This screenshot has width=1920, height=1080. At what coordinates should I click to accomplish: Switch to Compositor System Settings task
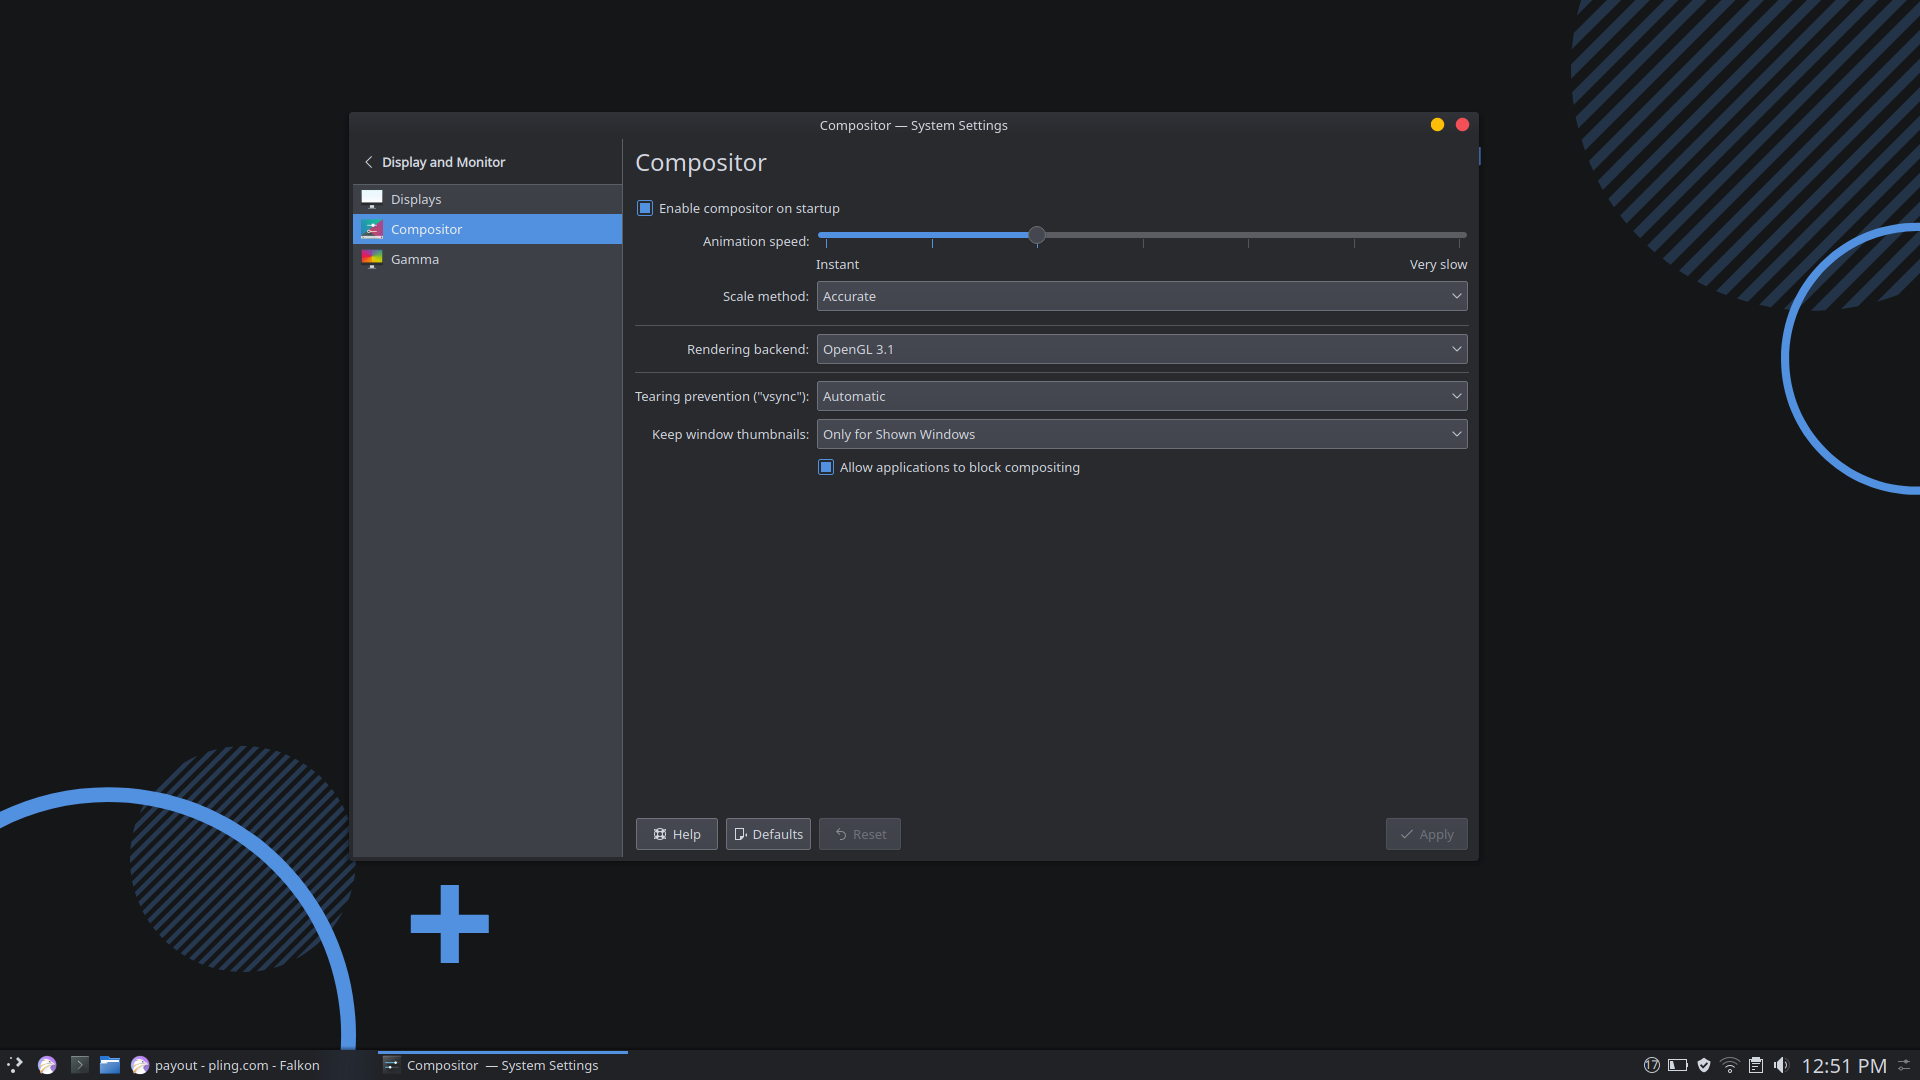(503, 1065)
